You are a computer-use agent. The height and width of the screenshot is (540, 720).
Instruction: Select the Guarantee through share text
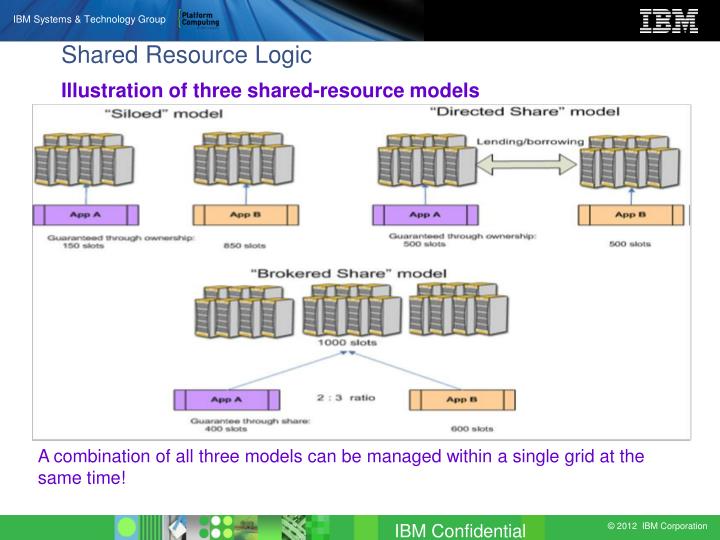tap(250, 421)
